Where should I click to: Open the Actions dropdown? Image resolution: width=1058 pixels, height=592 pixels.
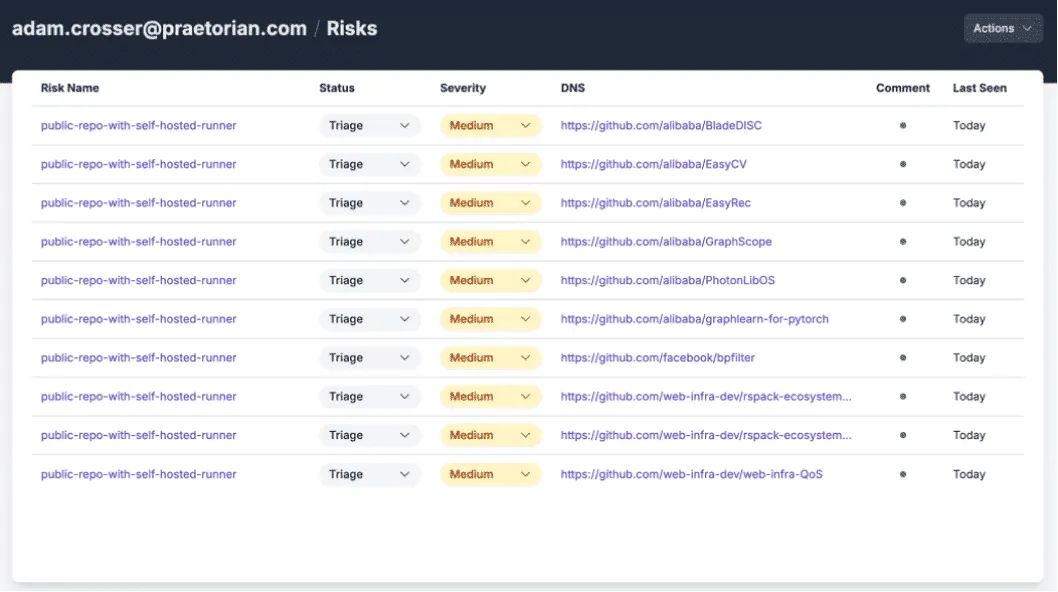pyautogui.click(x=1001, y=27)
